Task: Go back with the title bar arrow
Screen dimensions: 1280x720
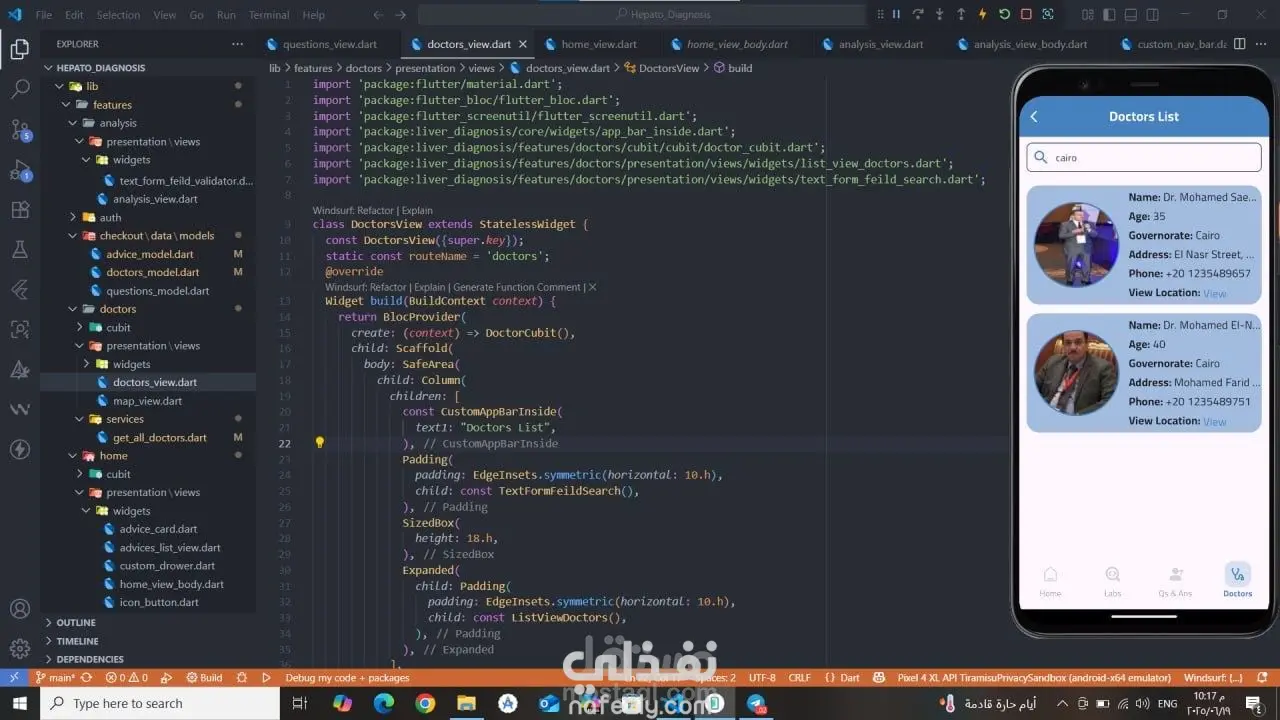Action: point(378,15)
